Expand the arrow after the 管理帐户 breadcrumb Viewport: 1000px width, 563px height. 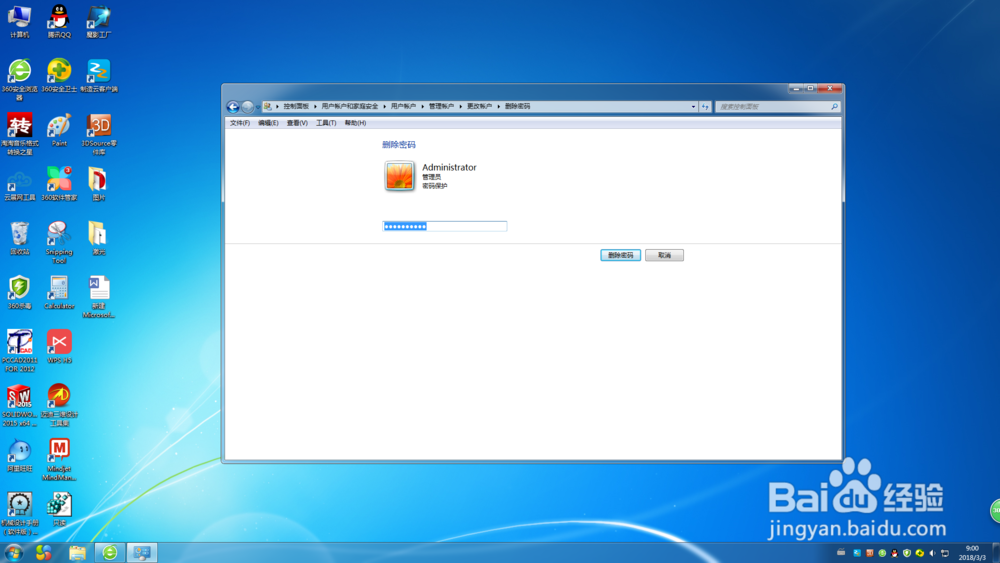tap(460, 106)
